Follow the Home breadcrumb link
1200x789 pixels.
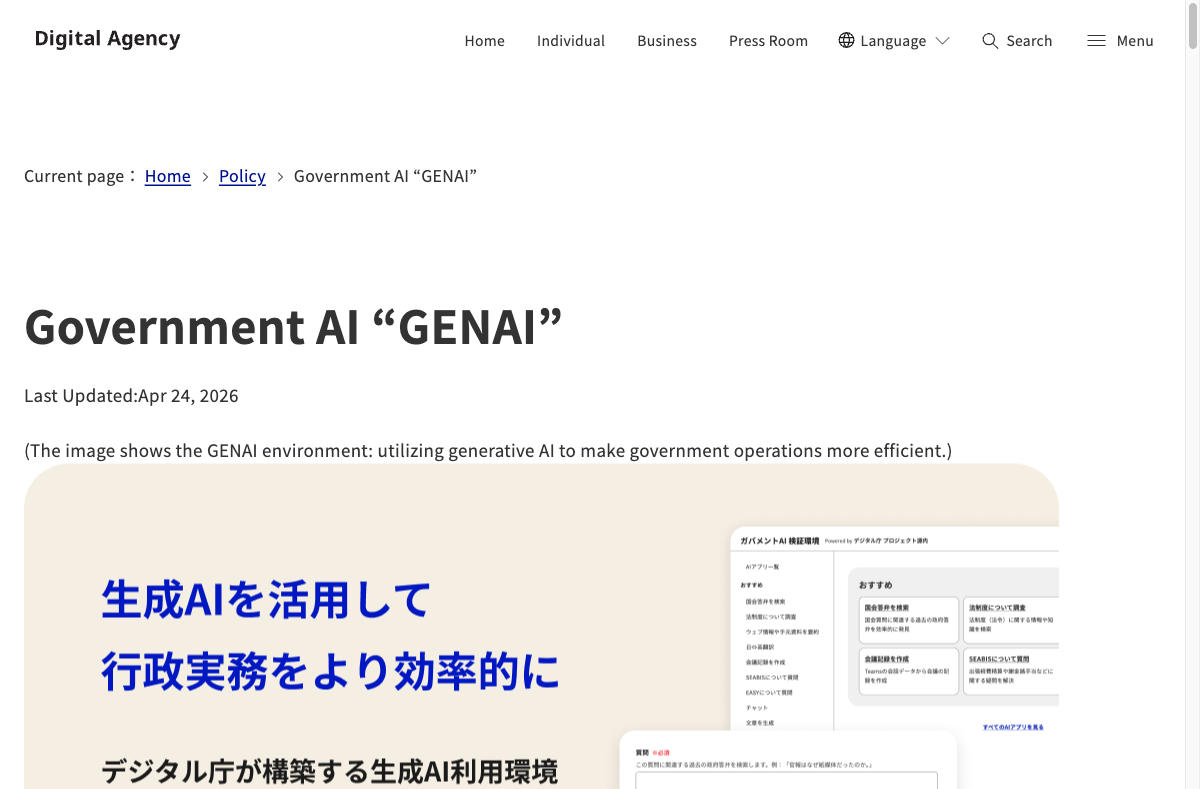[x=168, y=176]
